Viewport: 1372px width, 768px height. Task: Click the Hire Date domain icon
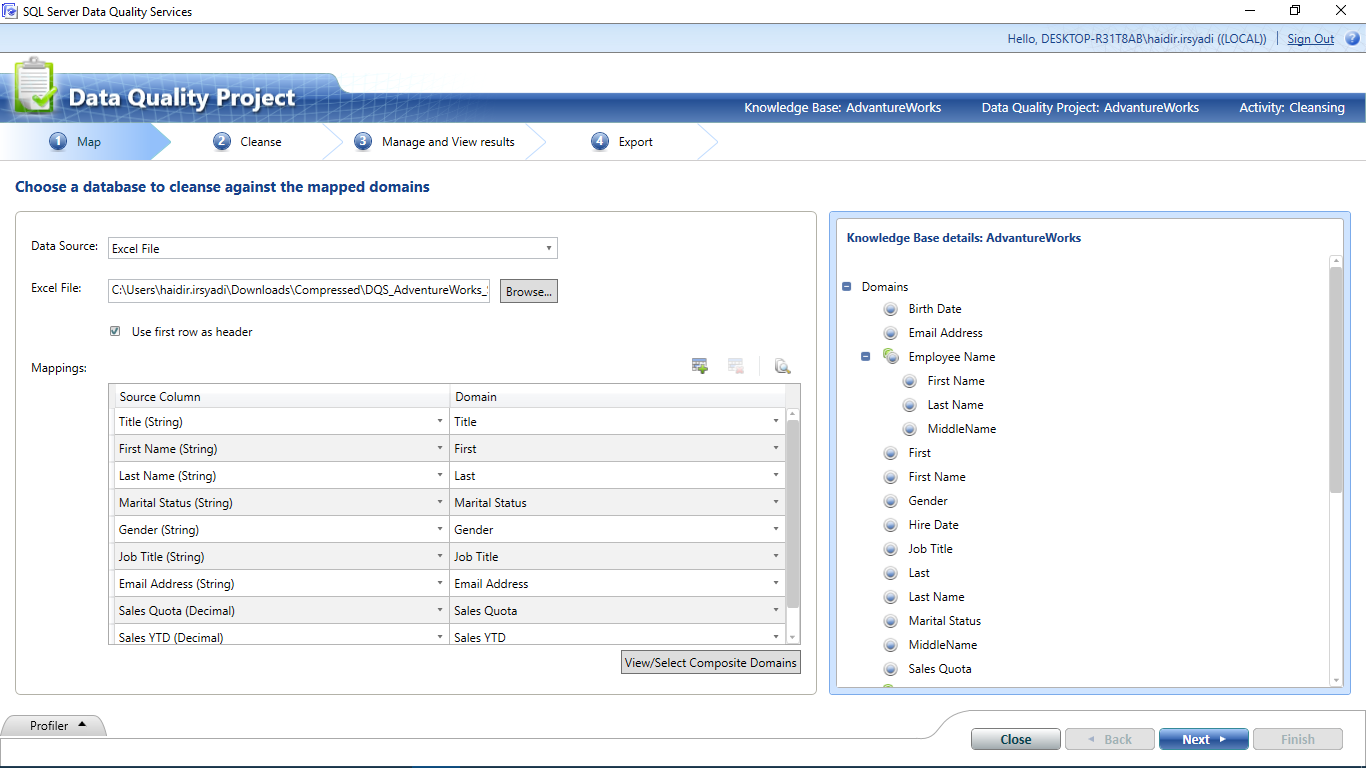[x=890, y=524]
